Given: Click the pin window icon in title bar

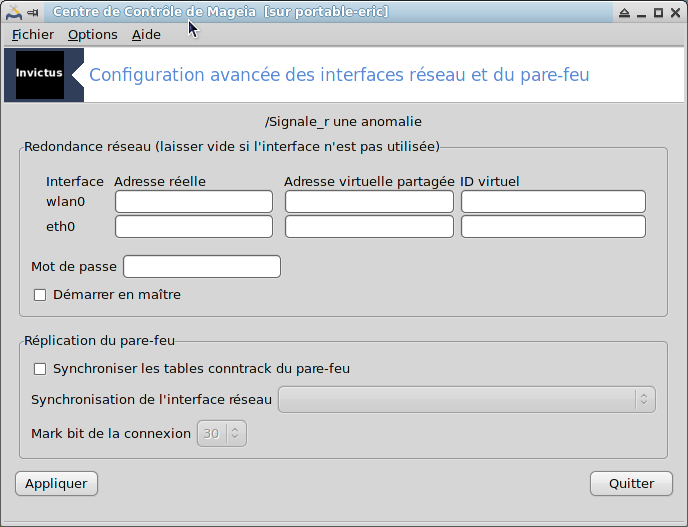Looking at the screenshot, I should coord(33,13).
